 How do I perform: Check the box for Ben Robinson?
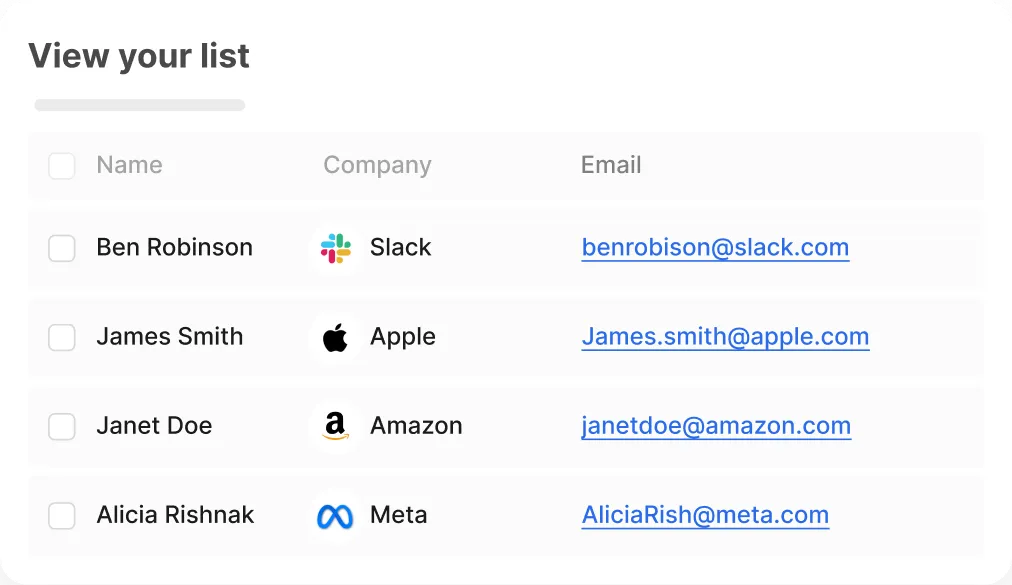click(x=62, y=248)
